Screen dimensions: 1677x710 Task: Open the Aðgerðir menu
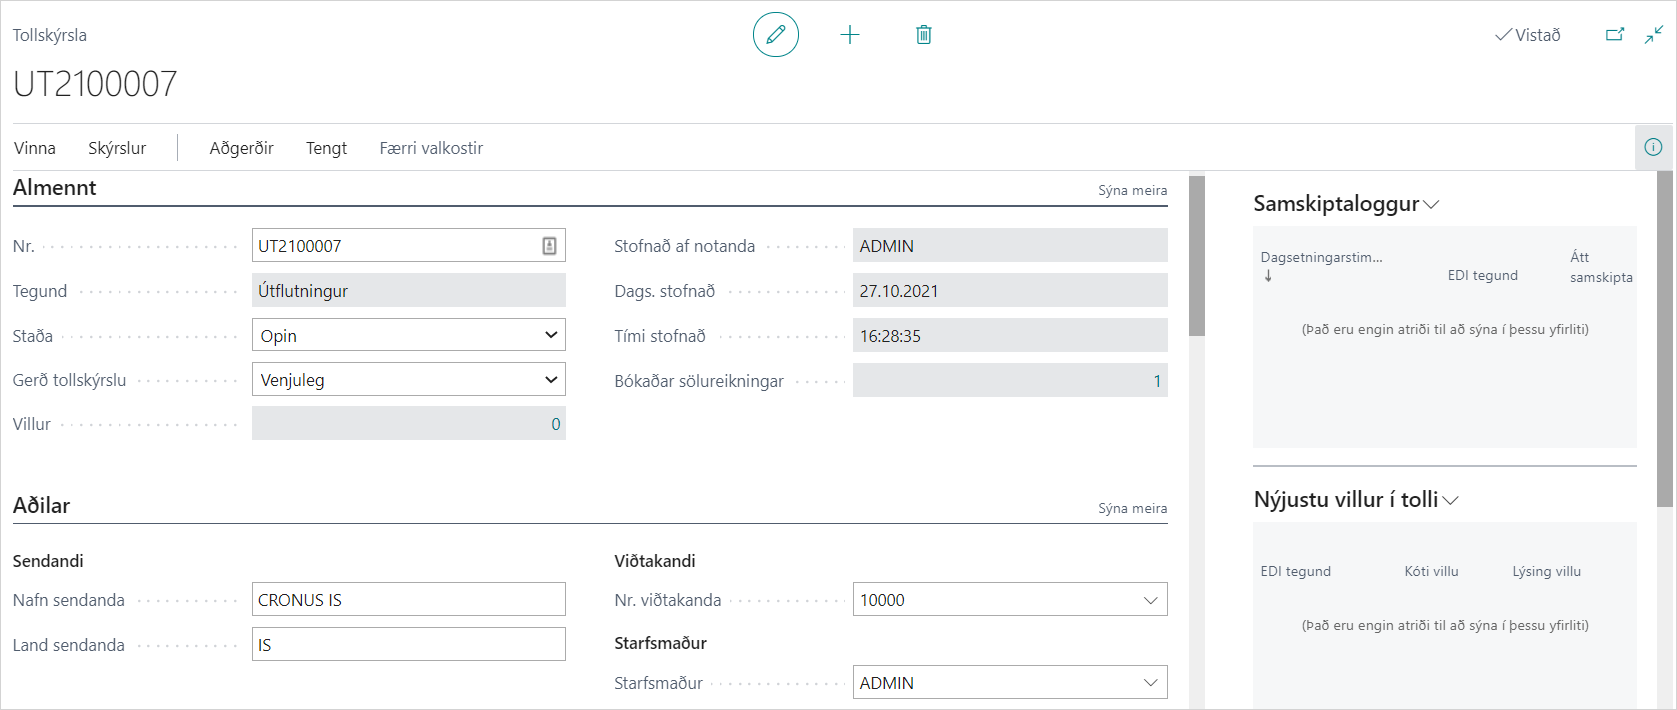point(241,148)
